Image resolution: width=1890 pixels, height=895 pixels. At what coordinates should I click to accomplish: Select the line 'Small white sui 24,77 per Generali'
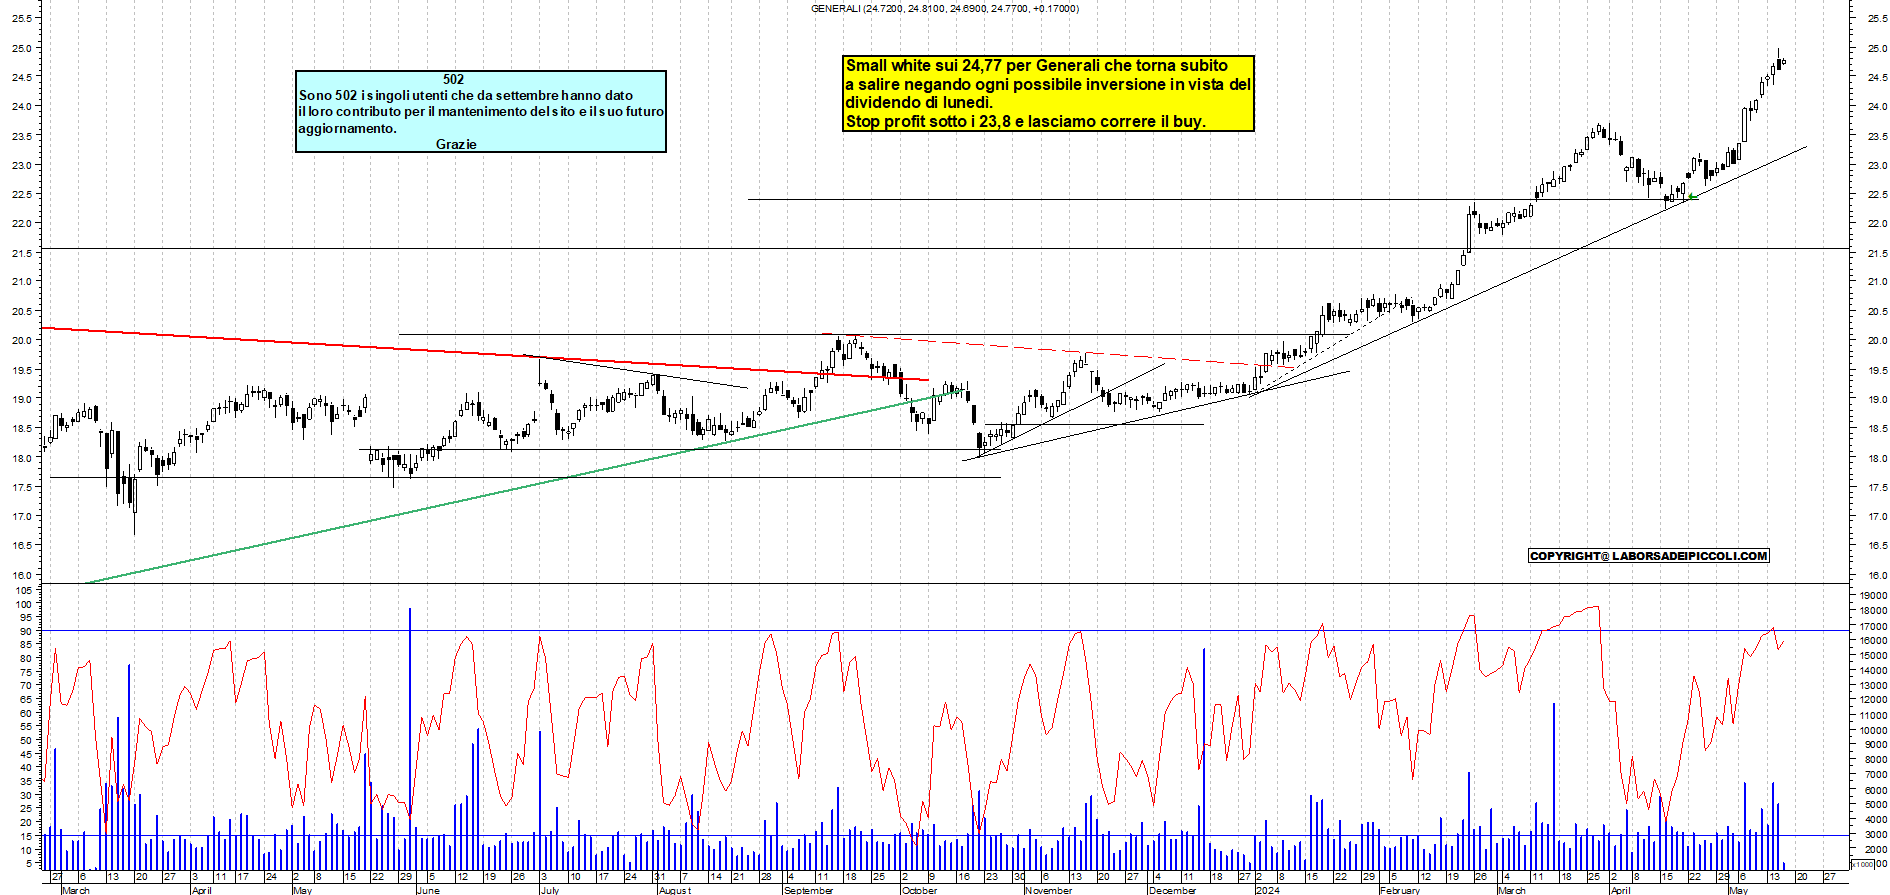[1037, 66]
